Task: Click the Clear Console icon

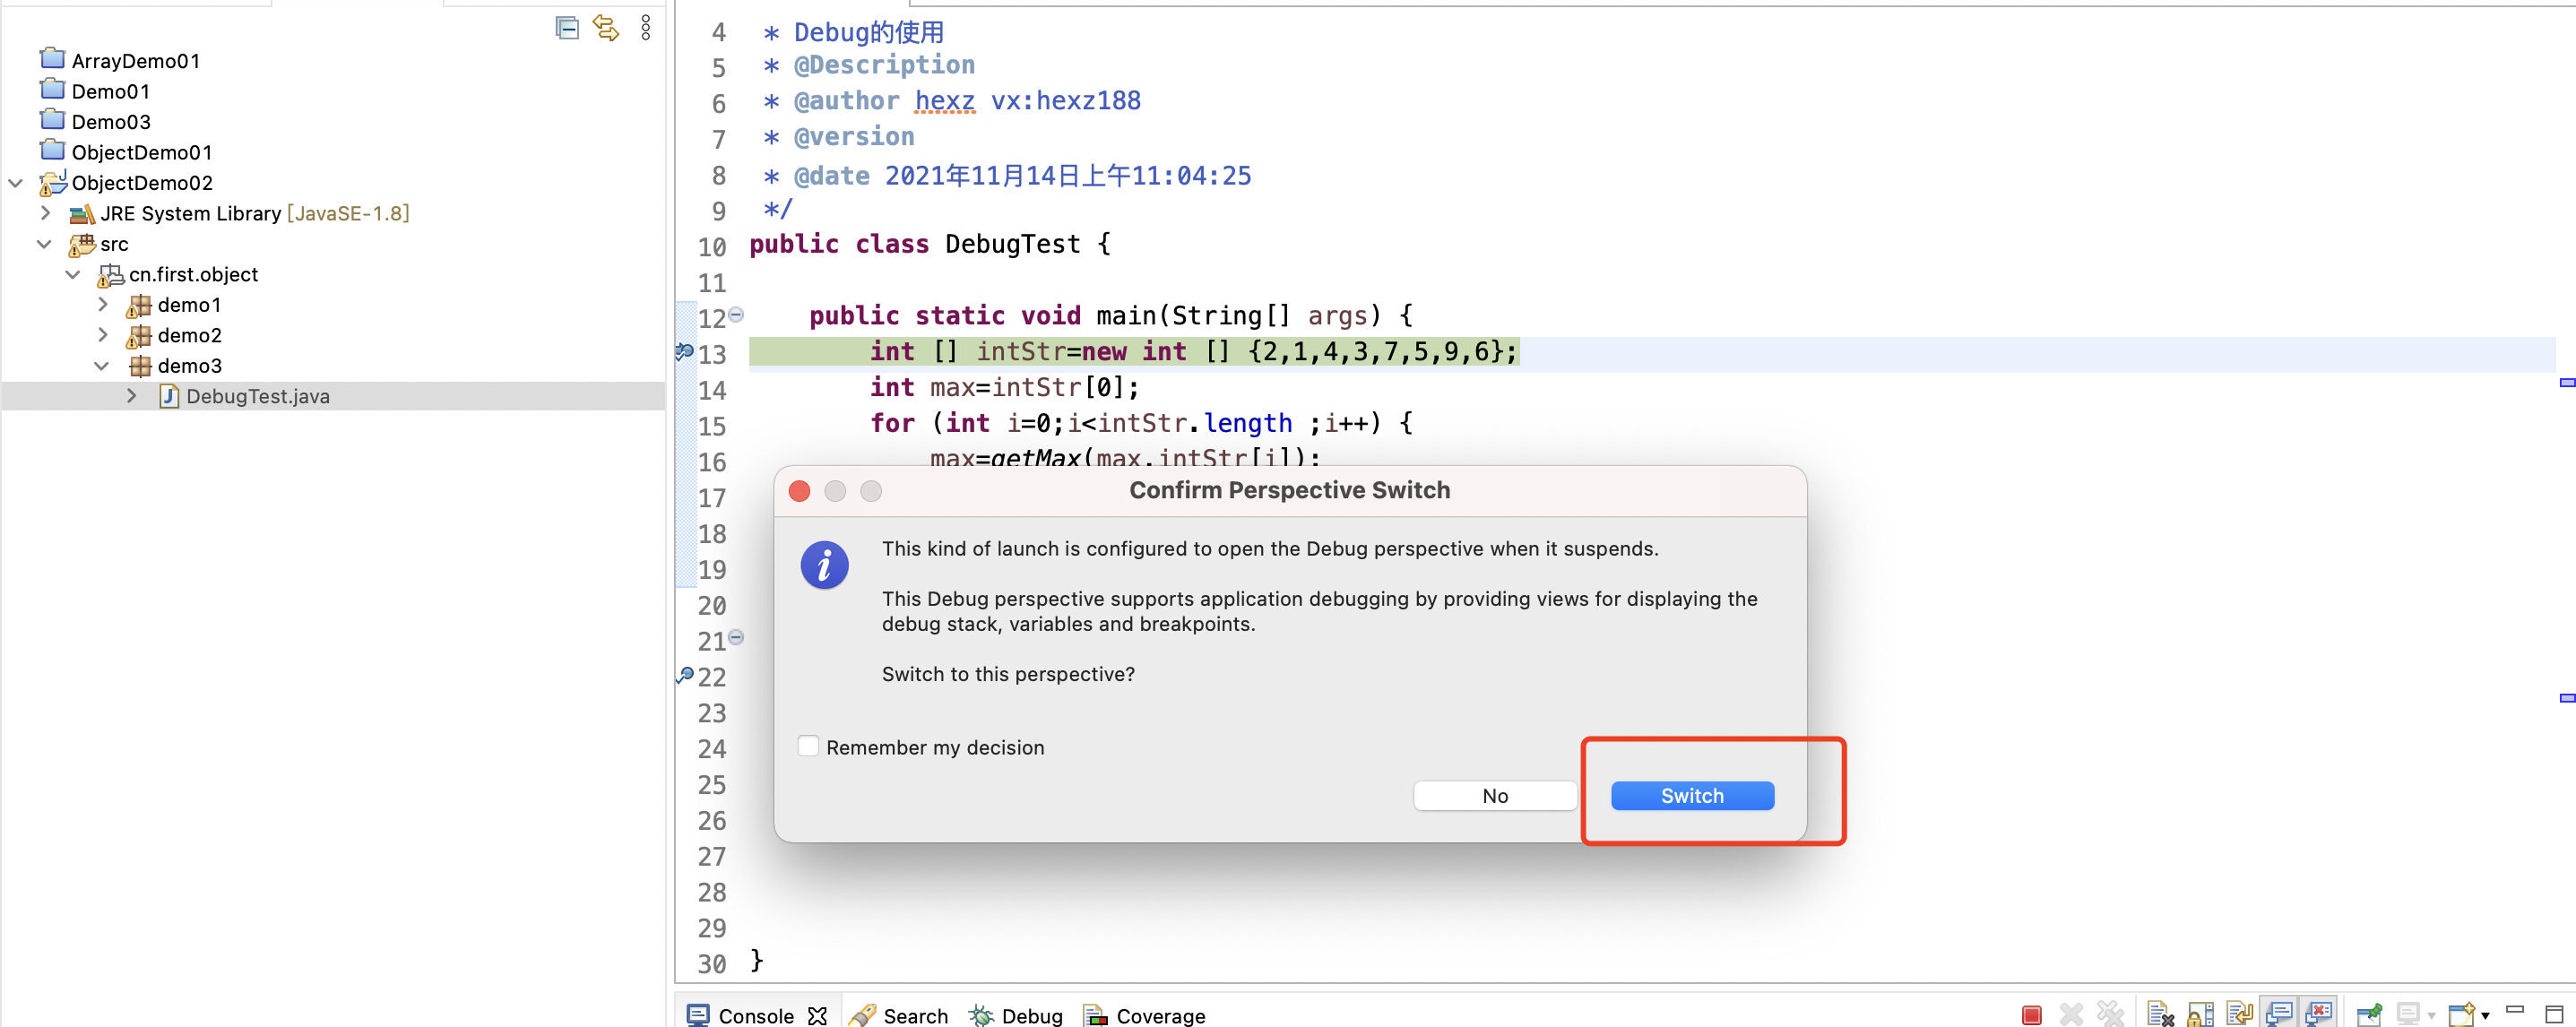Action: 2160,1015
